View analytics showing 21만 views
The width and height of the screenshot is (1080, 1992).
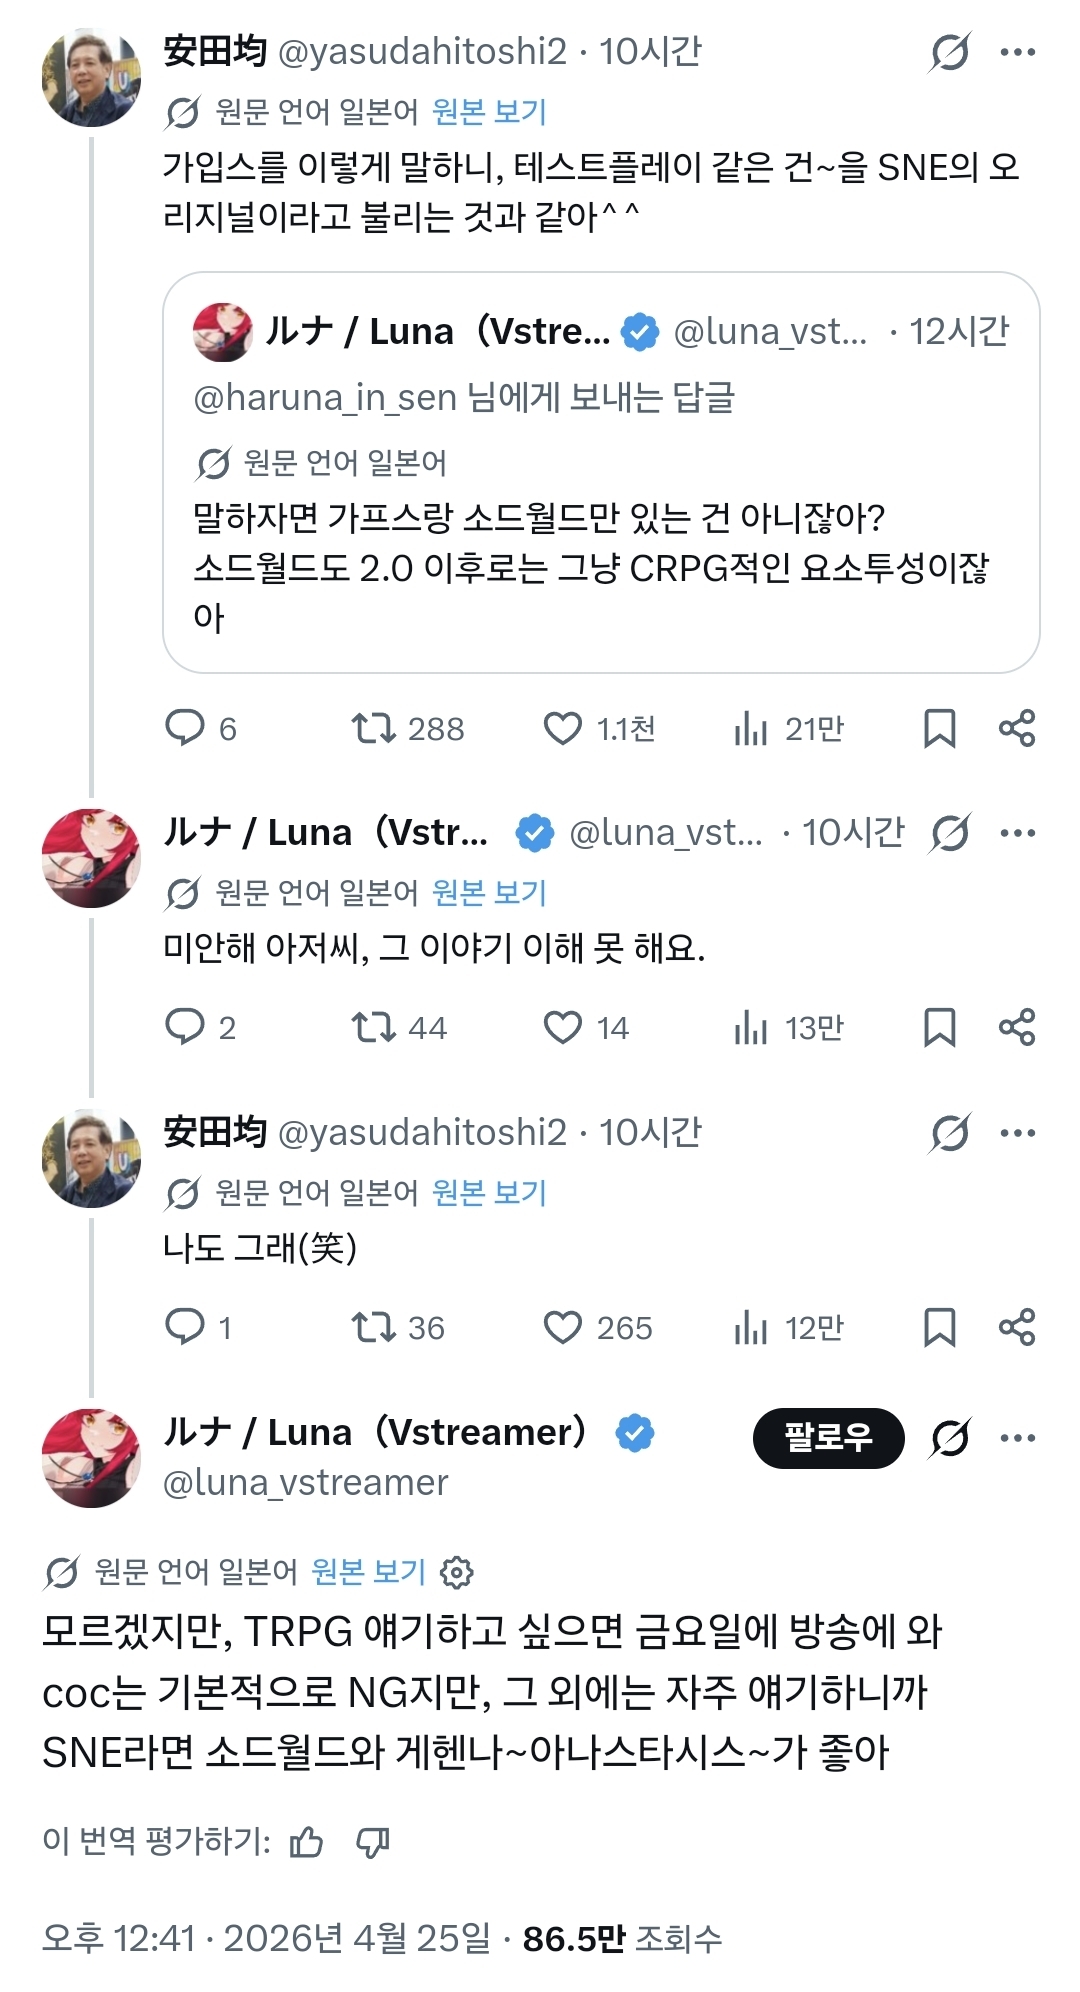point(751,728)
